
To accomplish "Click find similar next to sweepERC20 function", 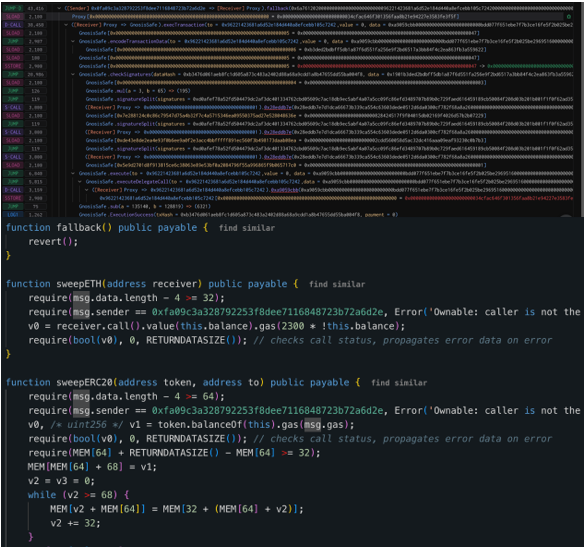I will [399, 383].
